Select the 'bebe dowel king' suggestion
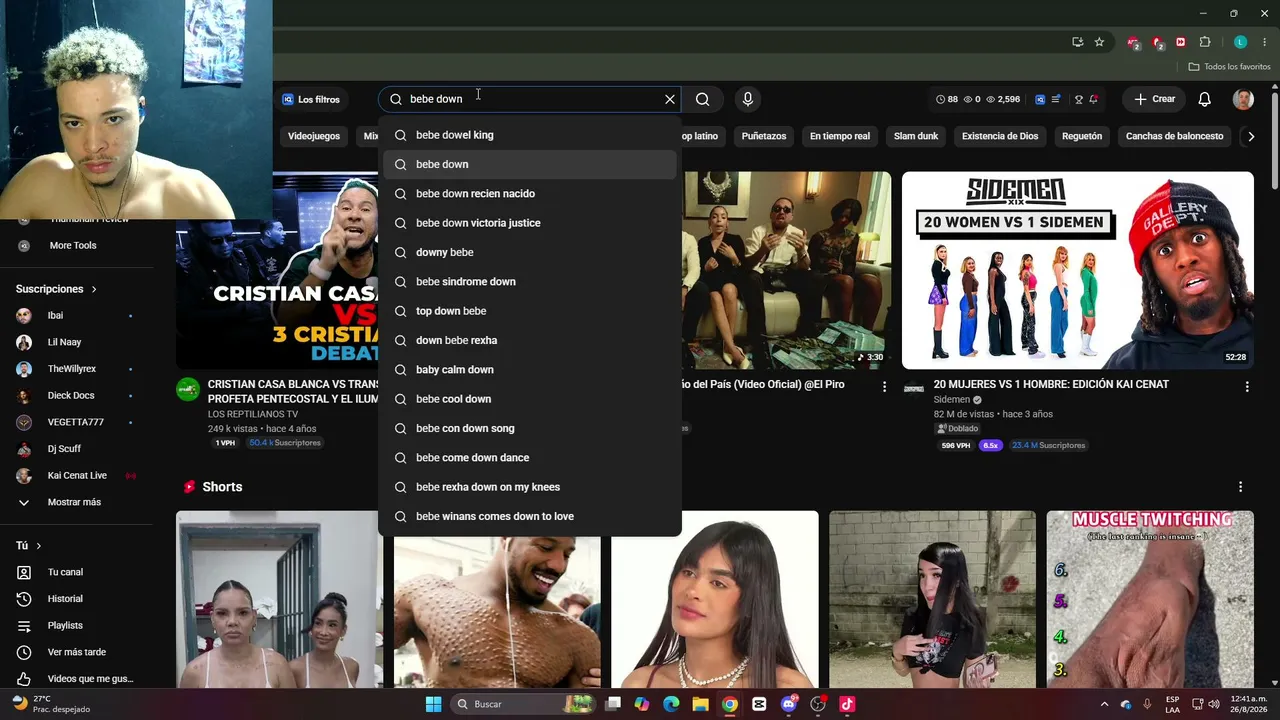The image size is (1280, 720). [530, 135]
